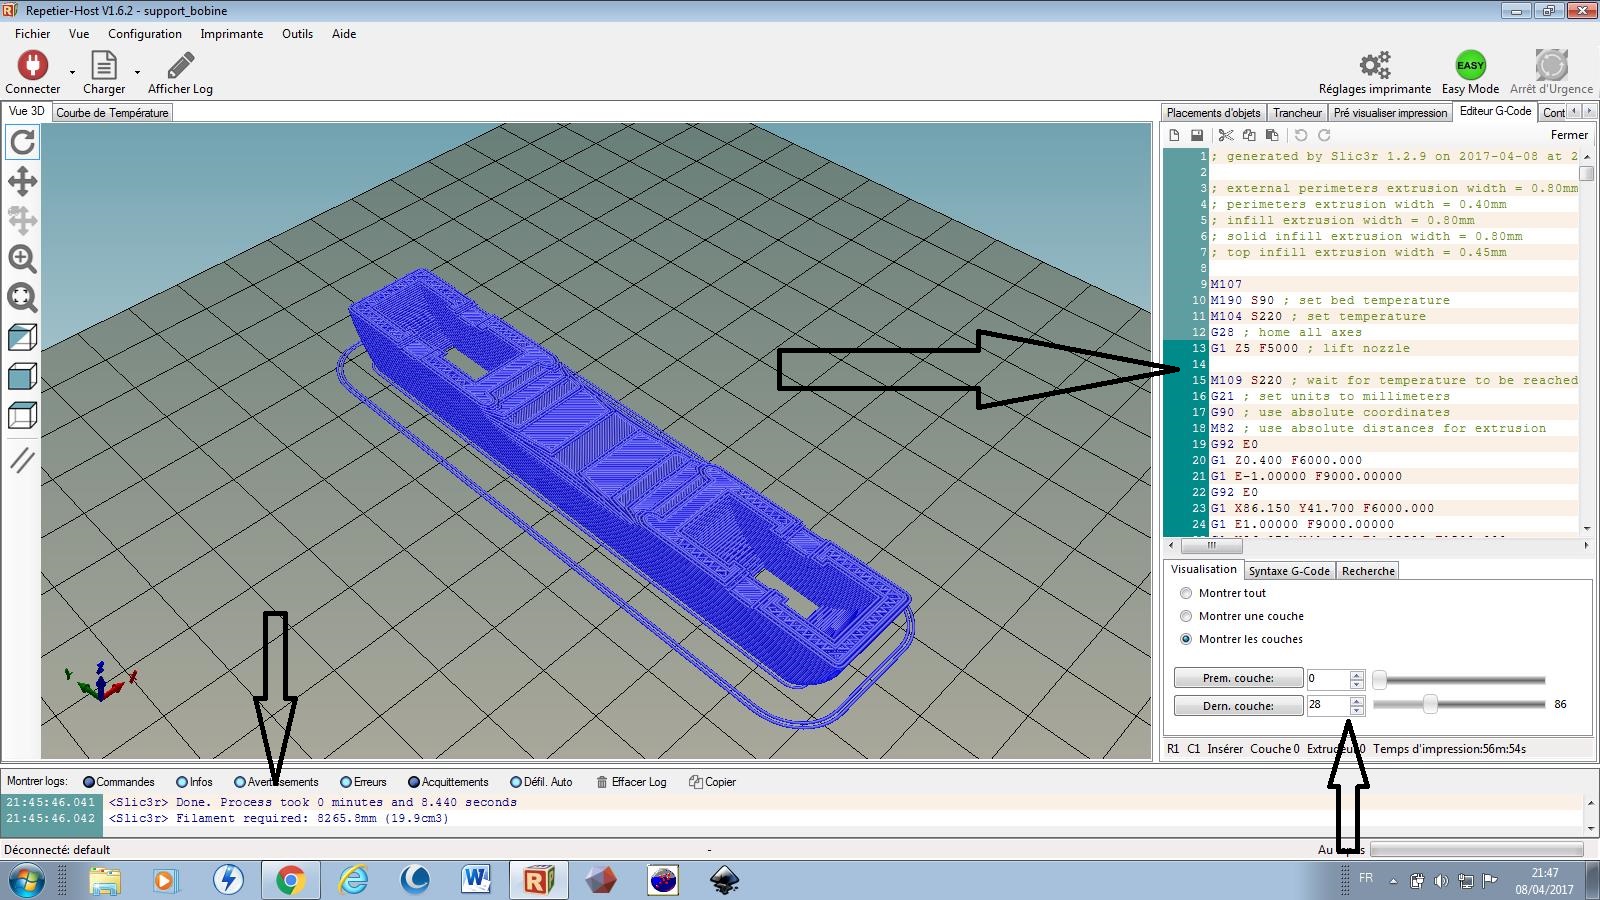Image resolution: width=1600 pixels, height=900 pixels.
Task: Expand the Connecter dropdown arrow
Action: pyautogui.click(x=72, y=72)
